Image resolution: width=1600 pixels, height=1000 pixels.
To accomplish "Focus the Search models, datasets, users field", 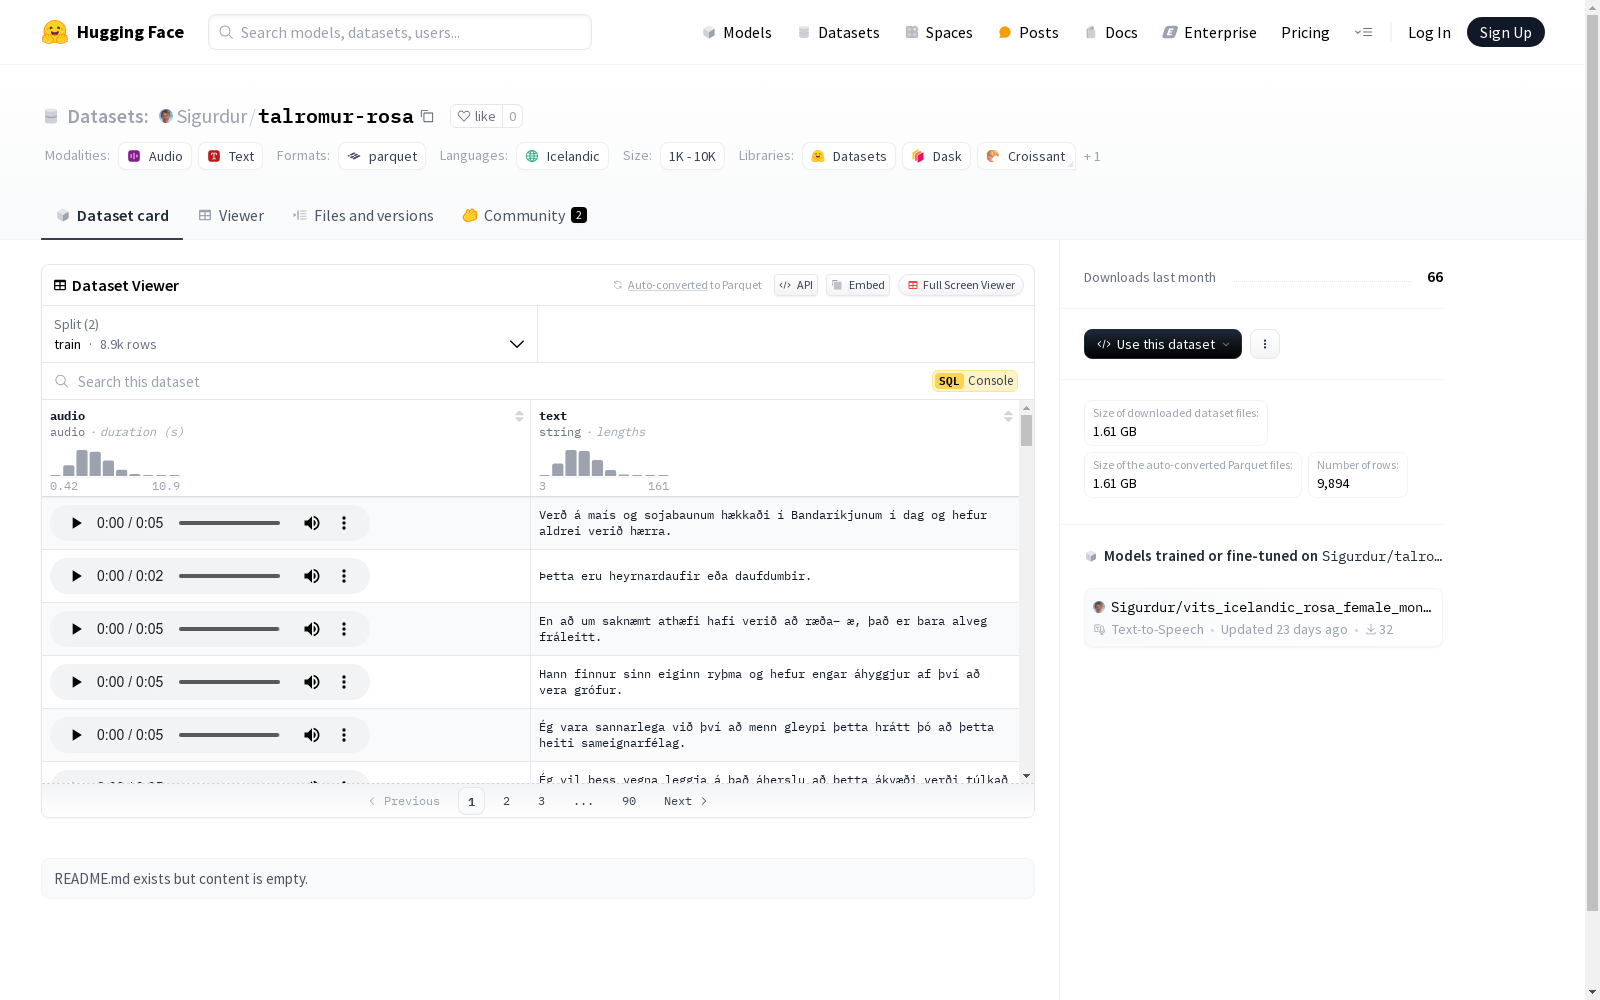I will point(400,32).
